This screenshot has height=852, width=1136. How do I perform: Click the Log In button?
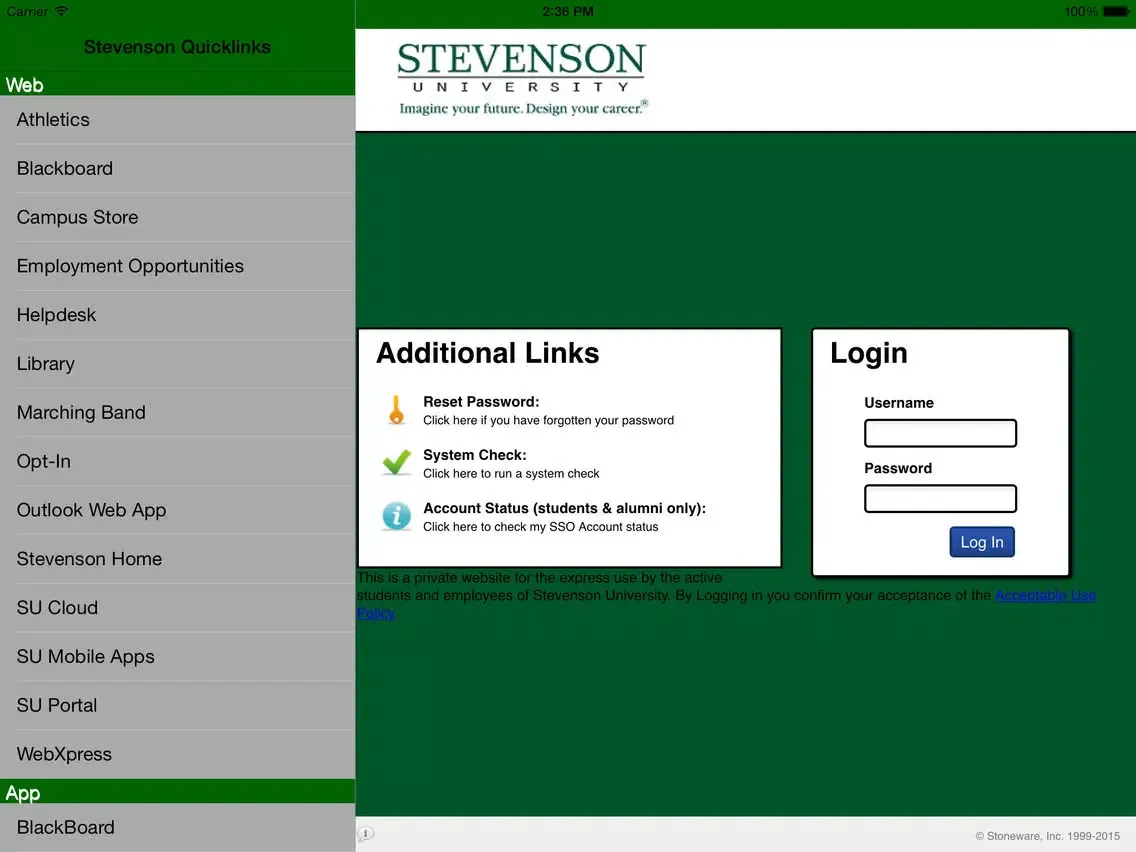point(982,542)
